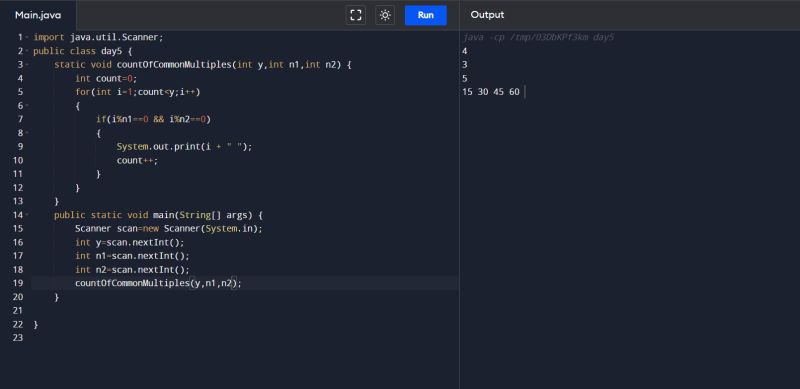Viewport: 800px width, 389px height.
Task: Select the Main.java tab
Action: pos(38,15)
